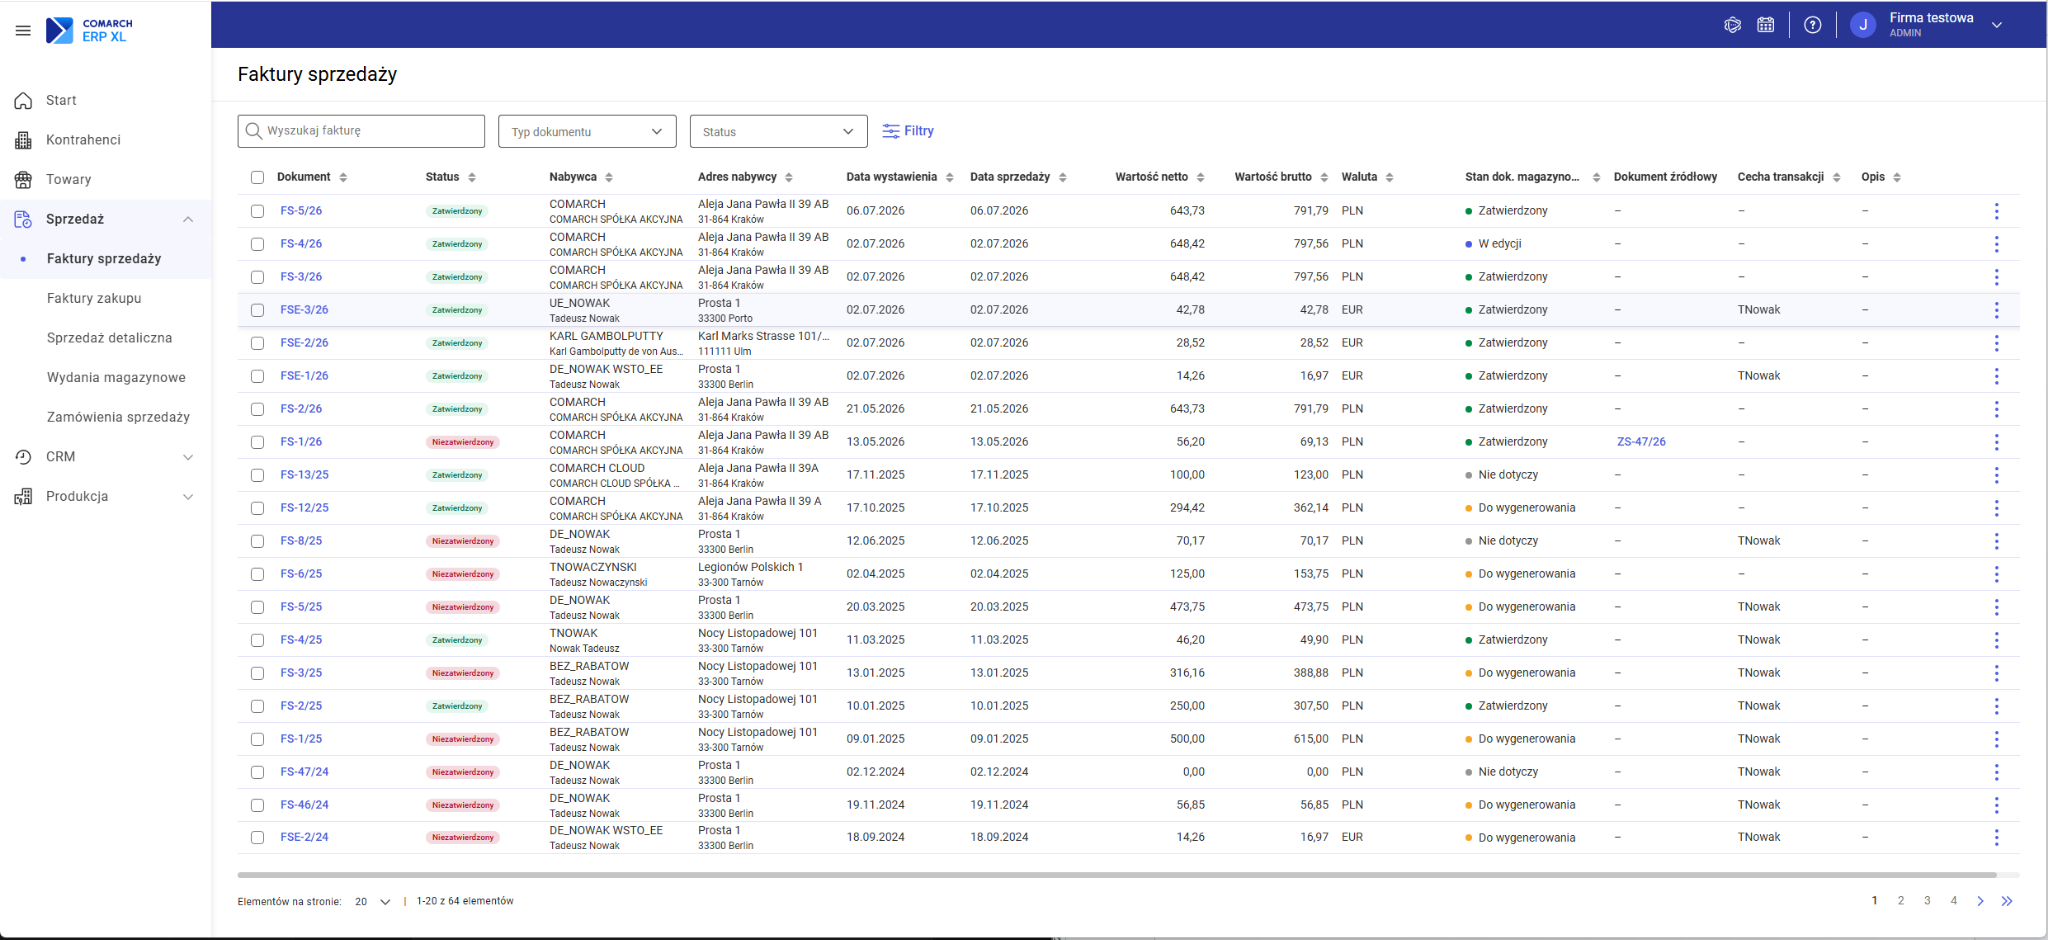Go to Kontrahenci in the sidebar

tap(83, 140)
